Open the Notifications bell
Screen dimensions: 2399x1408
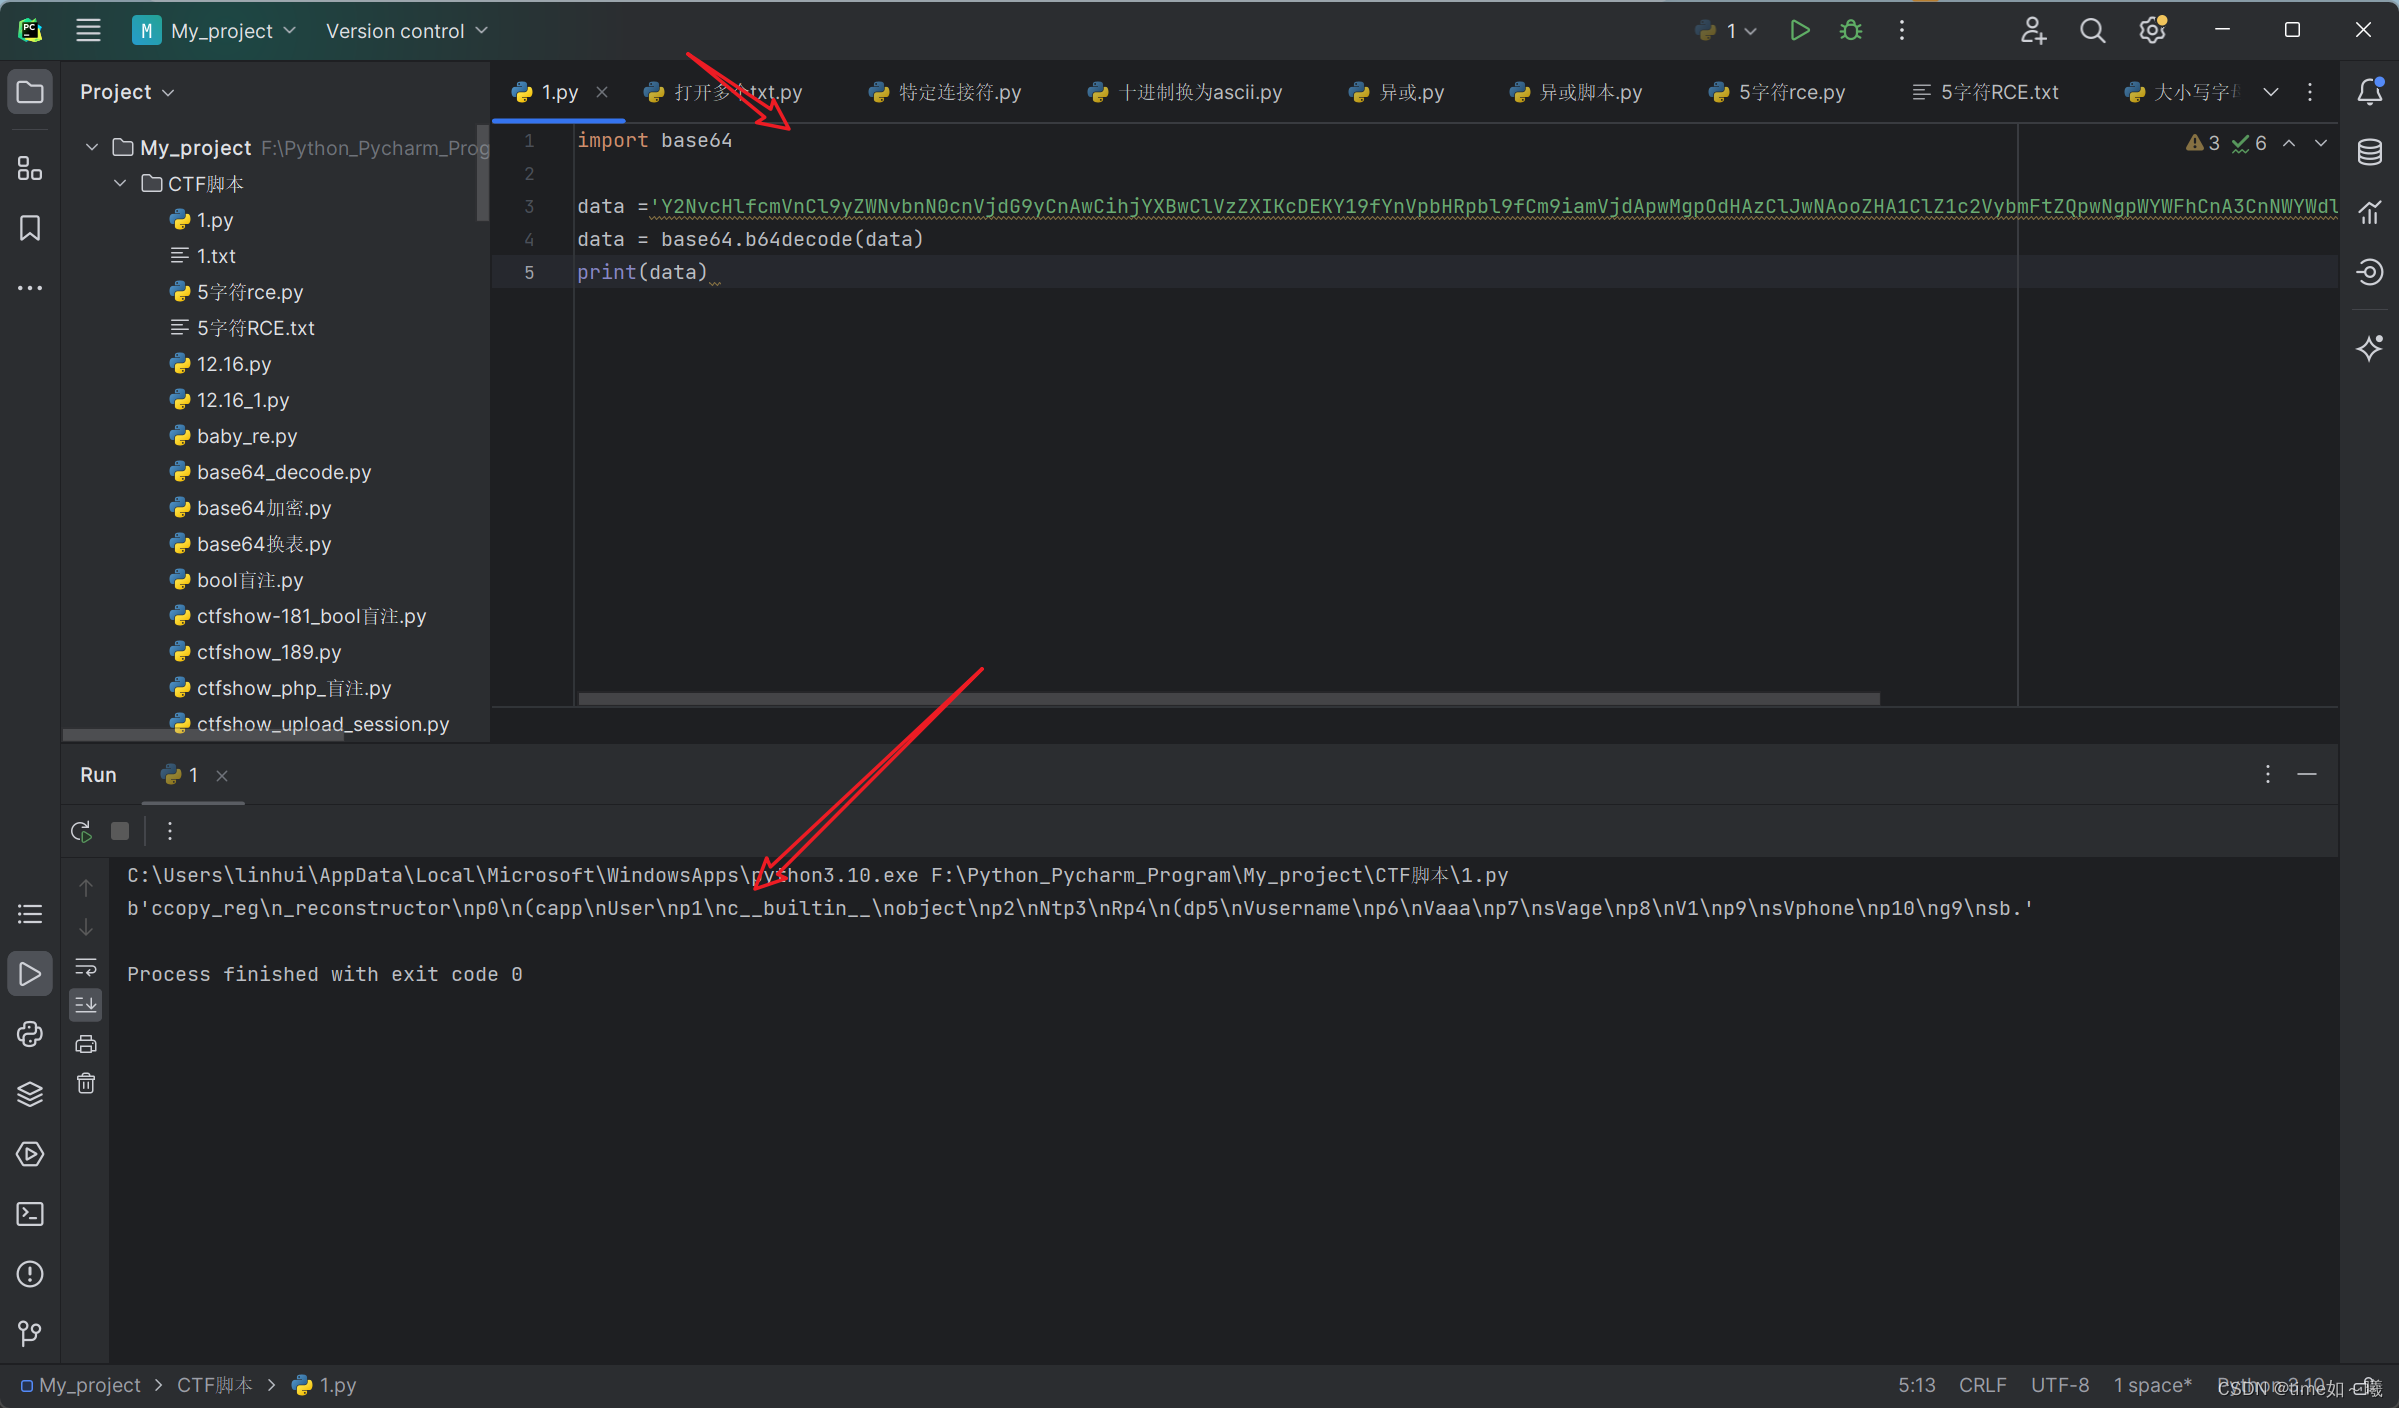pyautogui.click(x=2369, y=92)
